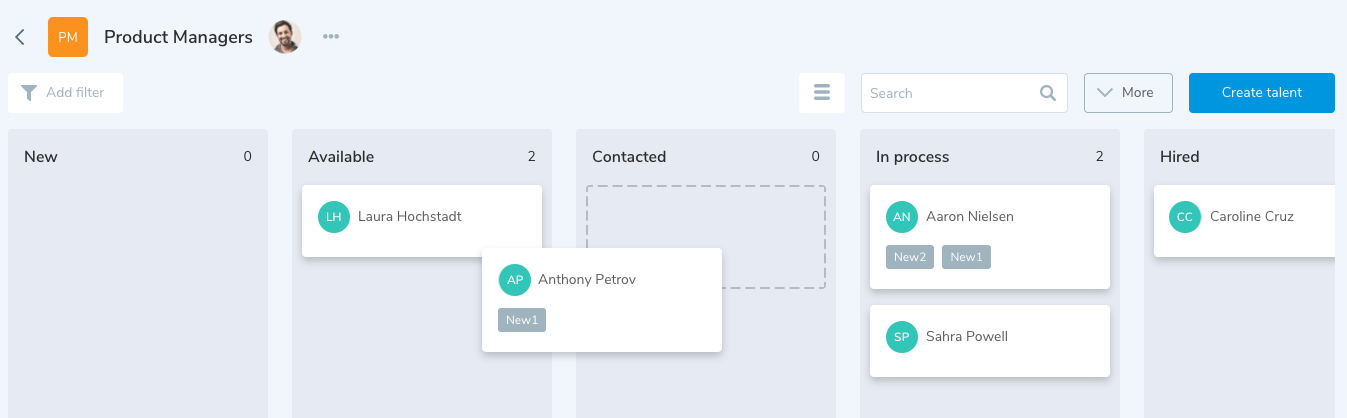Select the New1 tag on Anthony Petrov
This screenshot has width=1347, height=418.
tap(522, 320)
